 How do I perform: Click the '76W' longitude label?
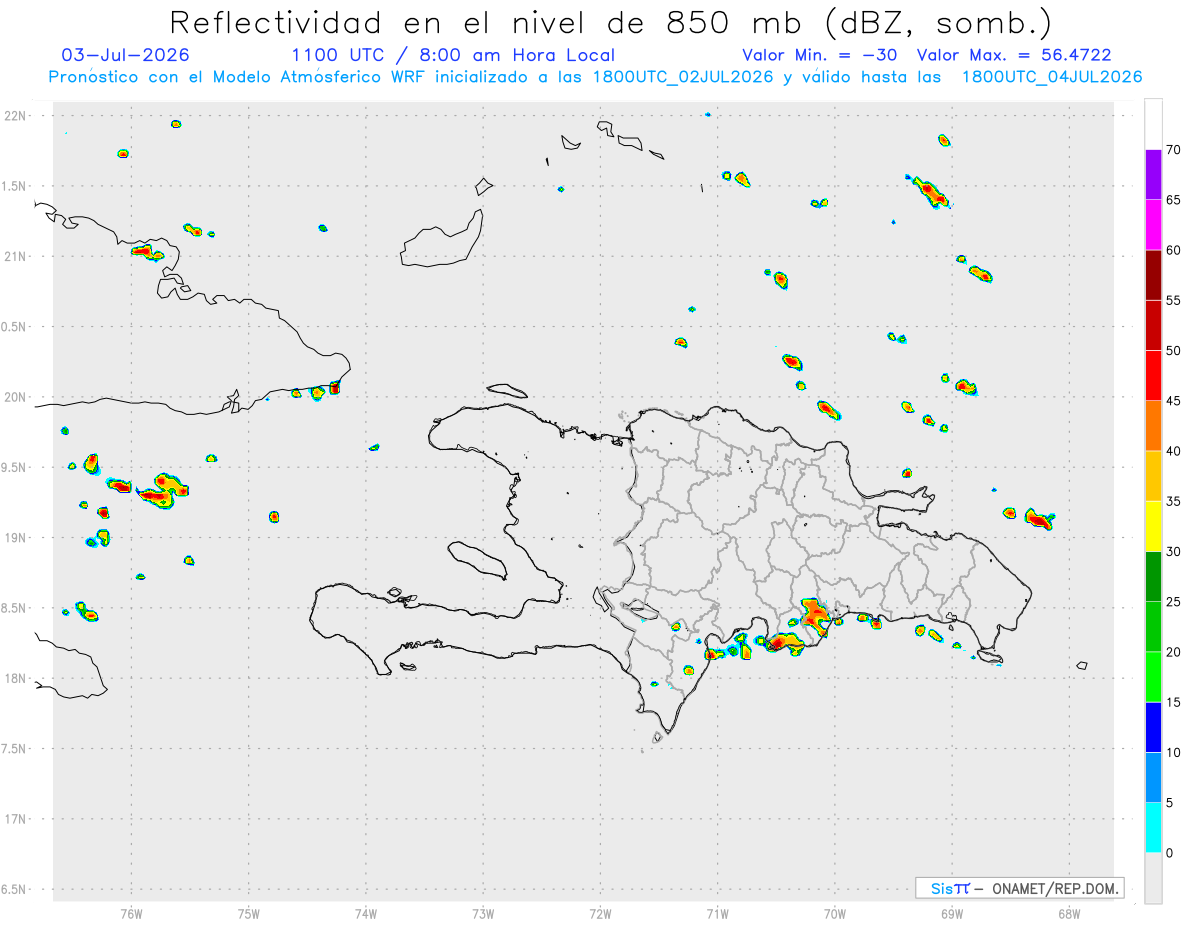[131, 912]
